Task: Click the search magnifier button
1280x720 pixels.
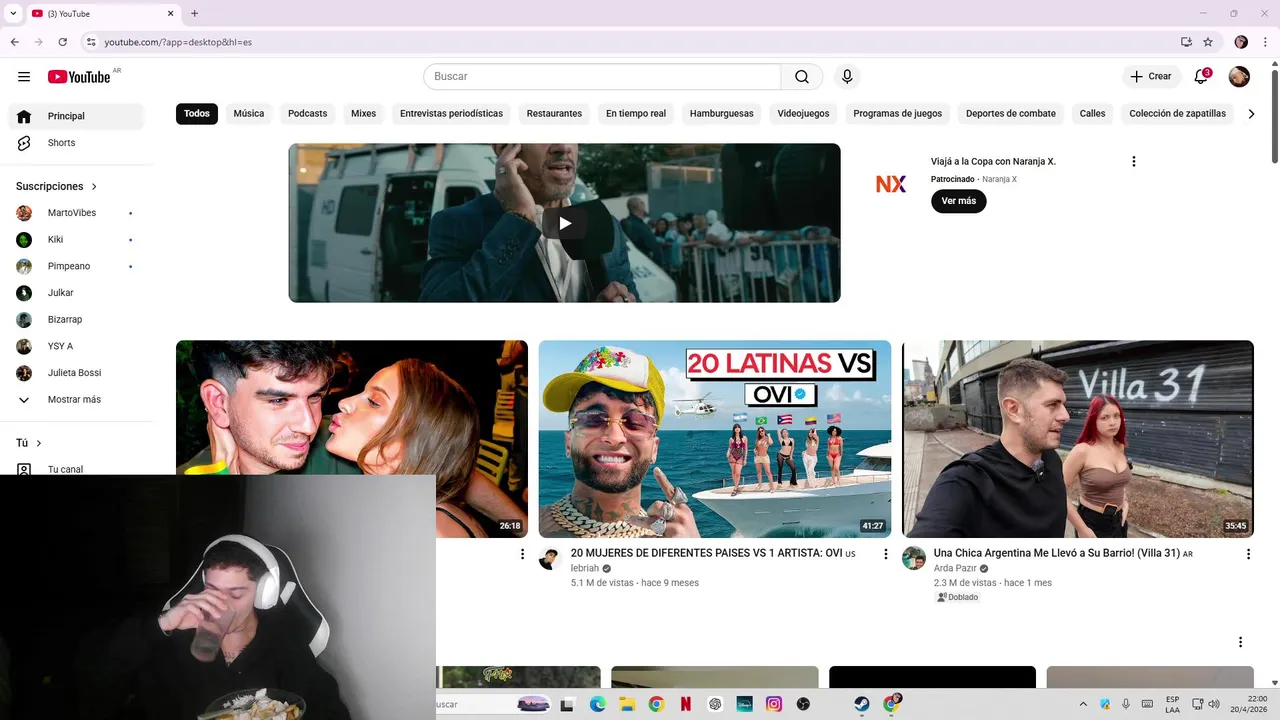Action: [x=802, y=77]
